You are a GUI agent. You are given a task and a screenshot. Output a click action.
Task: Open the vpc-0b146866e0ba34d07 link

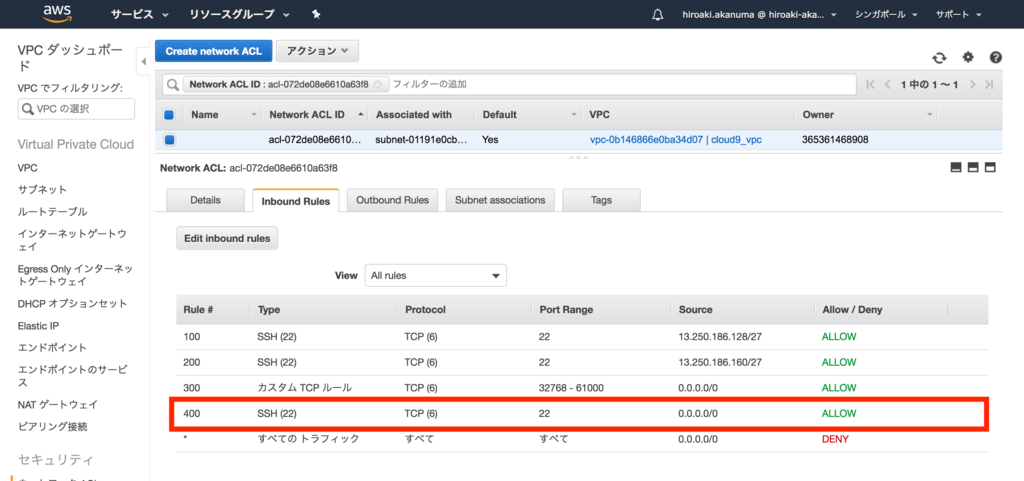coord(676,139)
